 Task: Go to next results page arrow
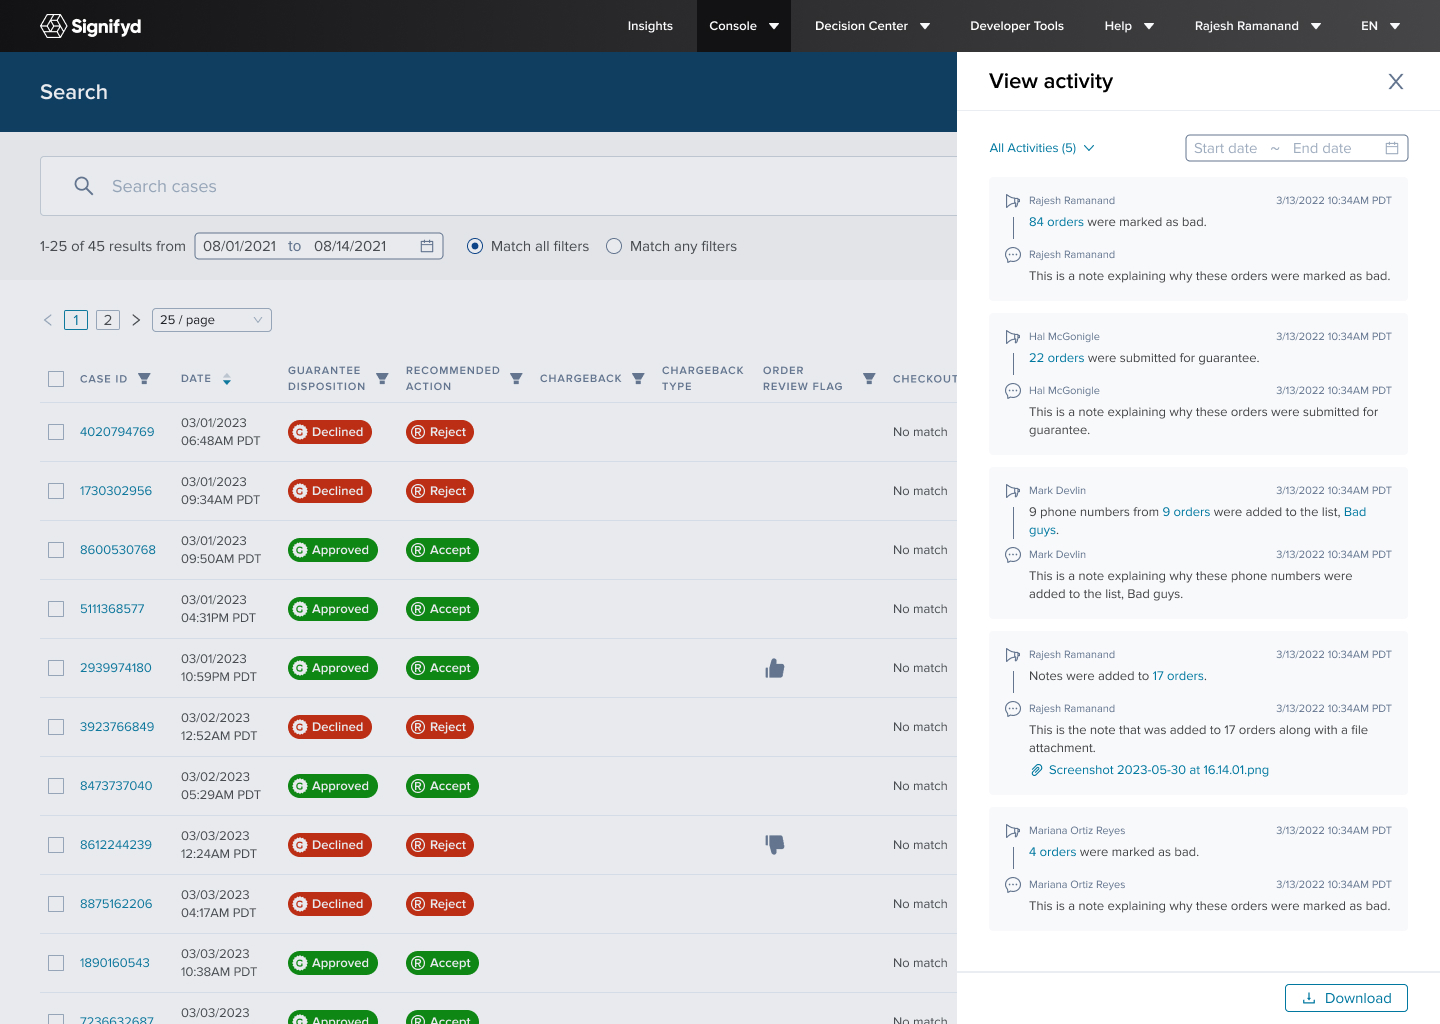click(x=136, y=320)
